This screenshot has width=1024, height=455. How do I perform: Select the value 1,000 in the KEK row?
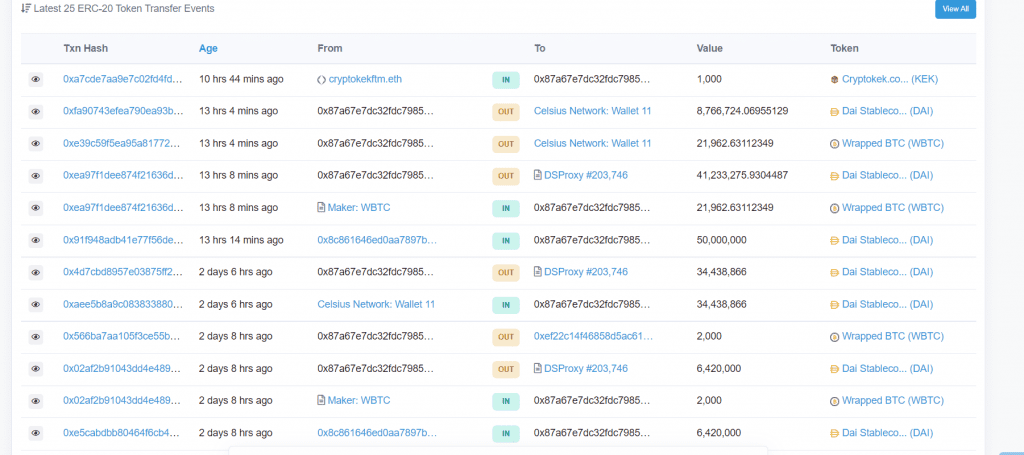click(x=709, y=79)
